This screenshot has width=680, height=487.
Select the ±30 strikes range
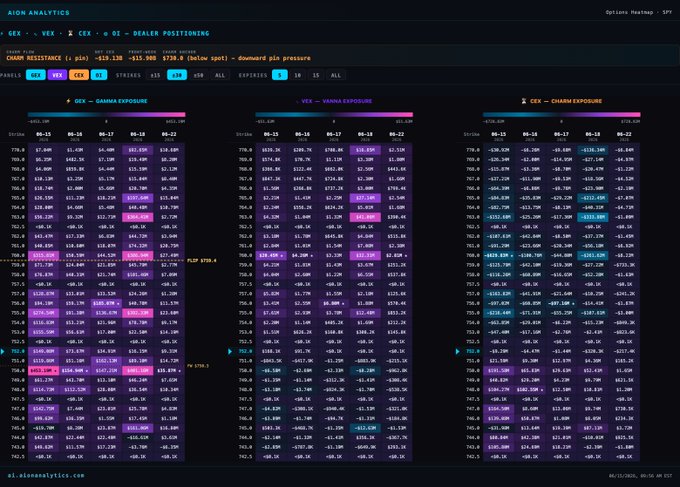tap(177, 75)
